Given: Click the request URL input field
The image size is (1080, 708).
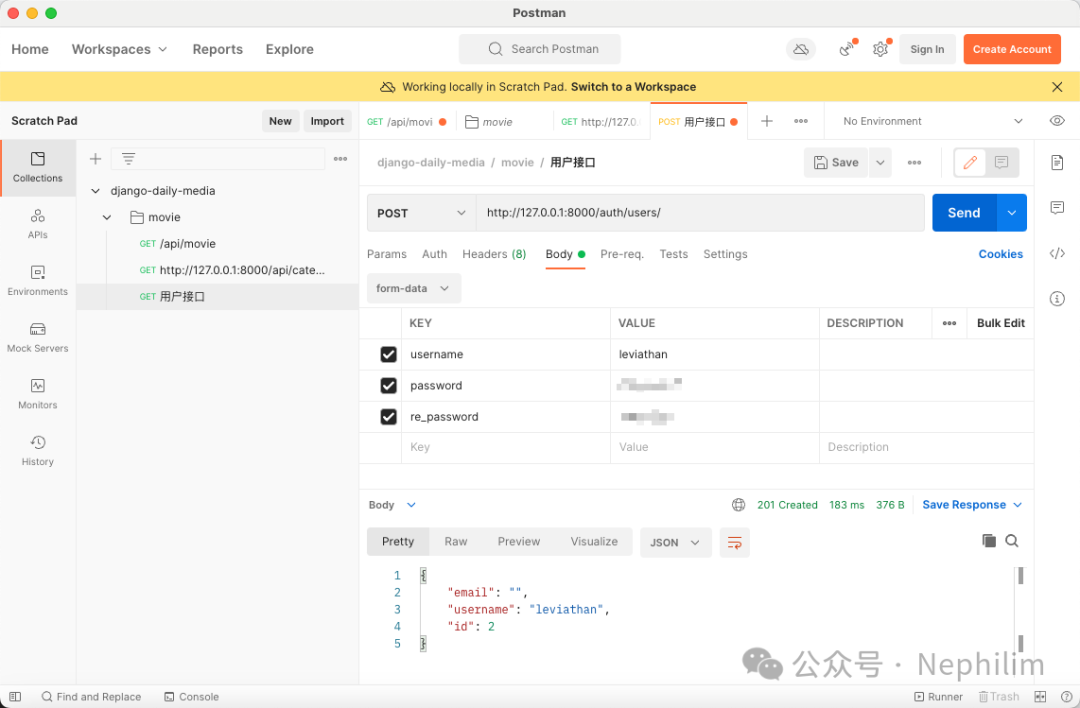Looking at the screenshot, I should 700,213.
